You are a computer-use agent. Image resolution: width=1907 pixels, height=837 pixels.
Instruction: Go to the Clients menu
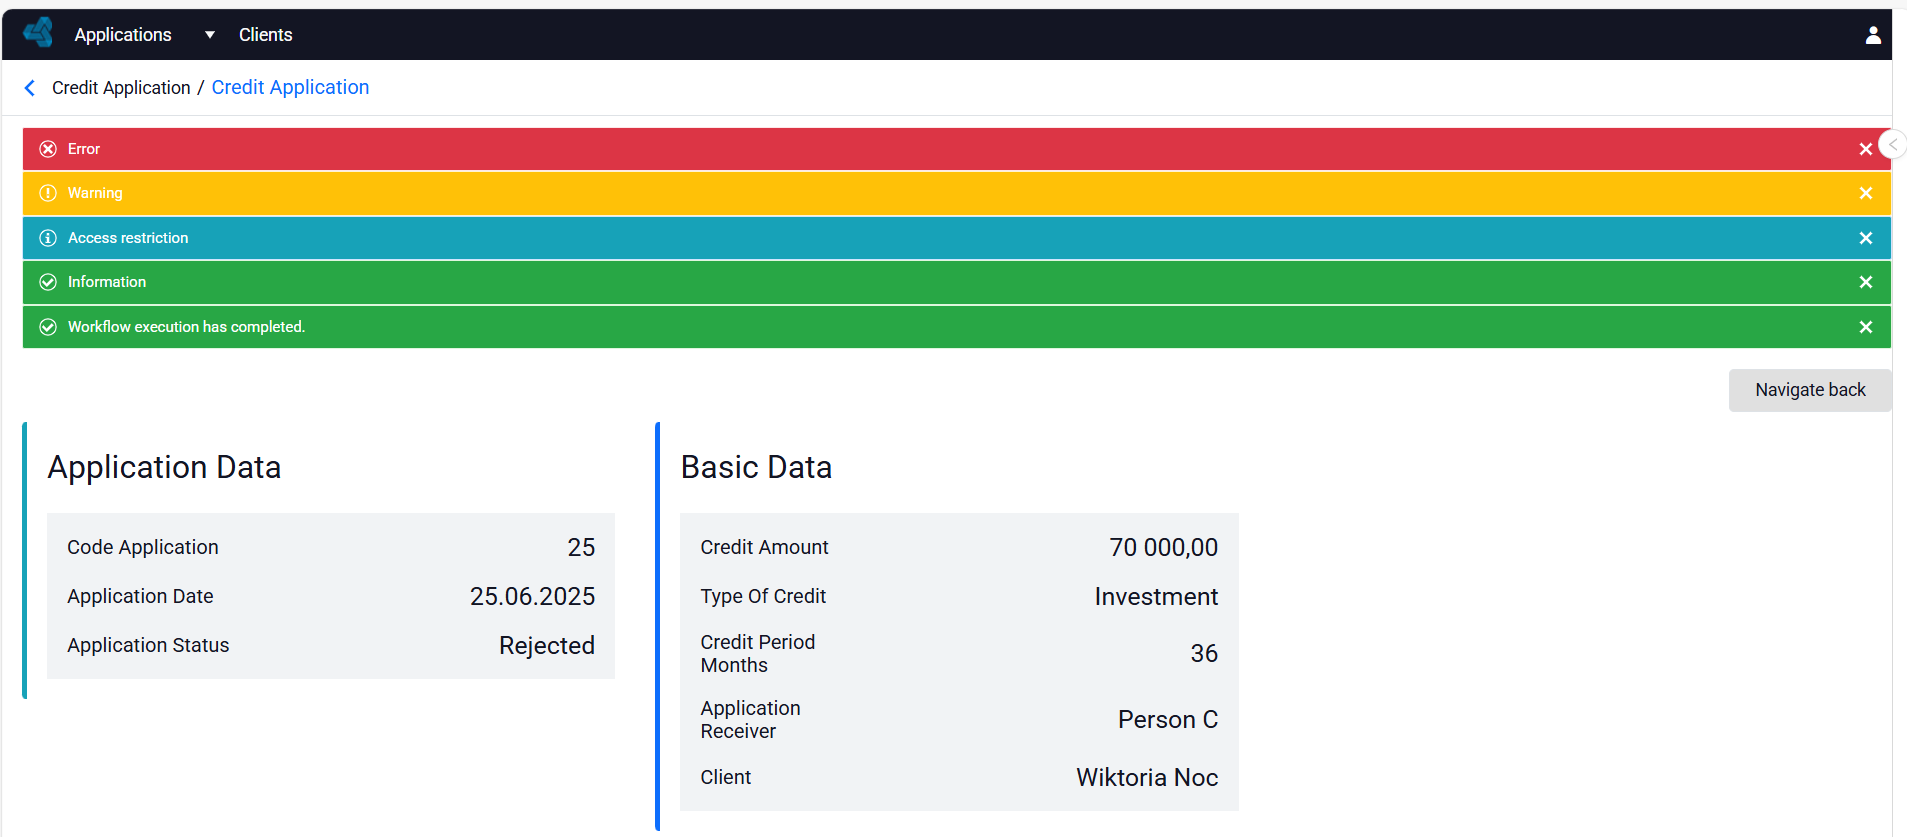pos(266,35)
